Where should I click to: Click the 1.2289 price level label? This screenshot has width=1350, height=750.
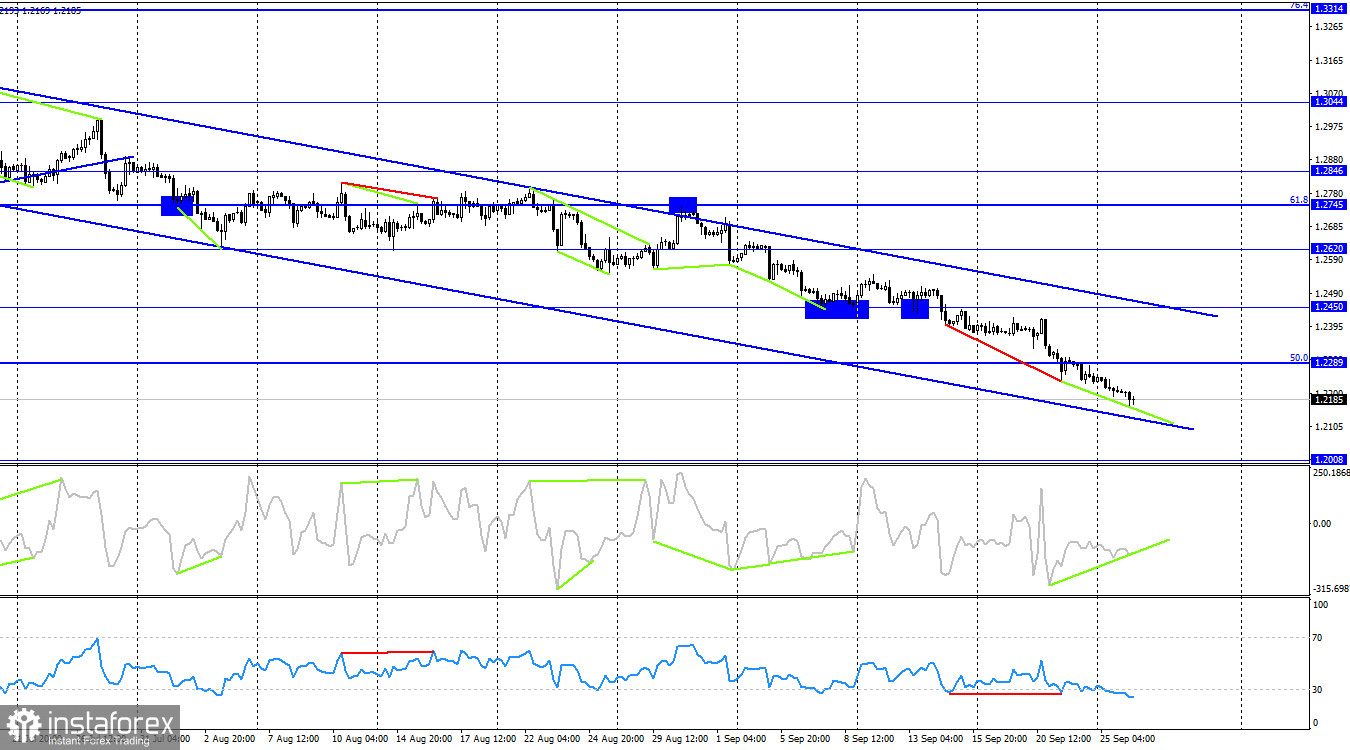pos(1329,363)
